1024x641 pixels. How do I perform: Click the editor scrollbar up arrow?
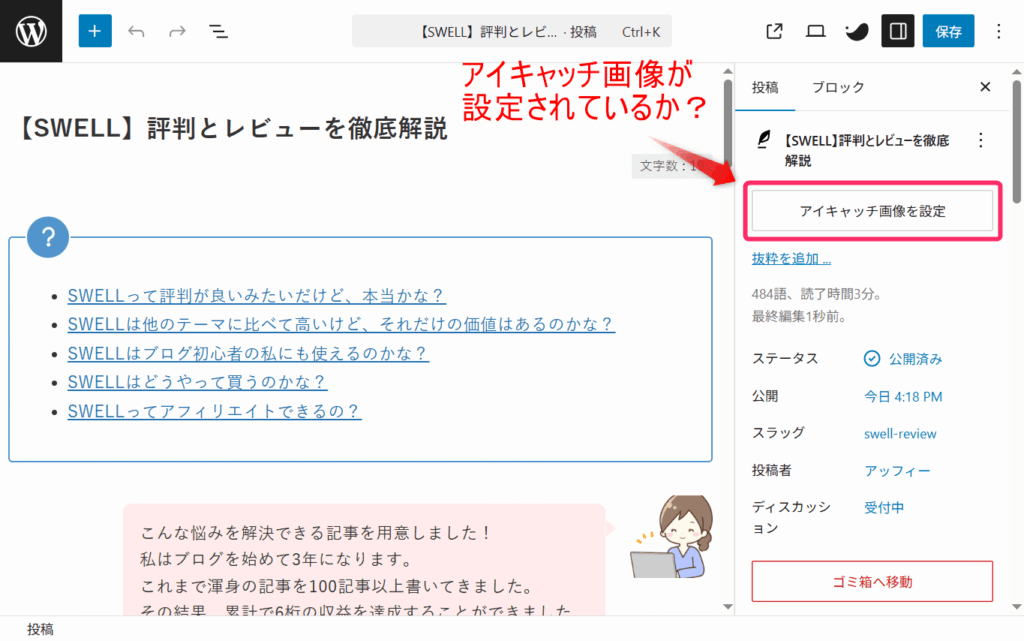pyautogui.click(x=728, y=70)
